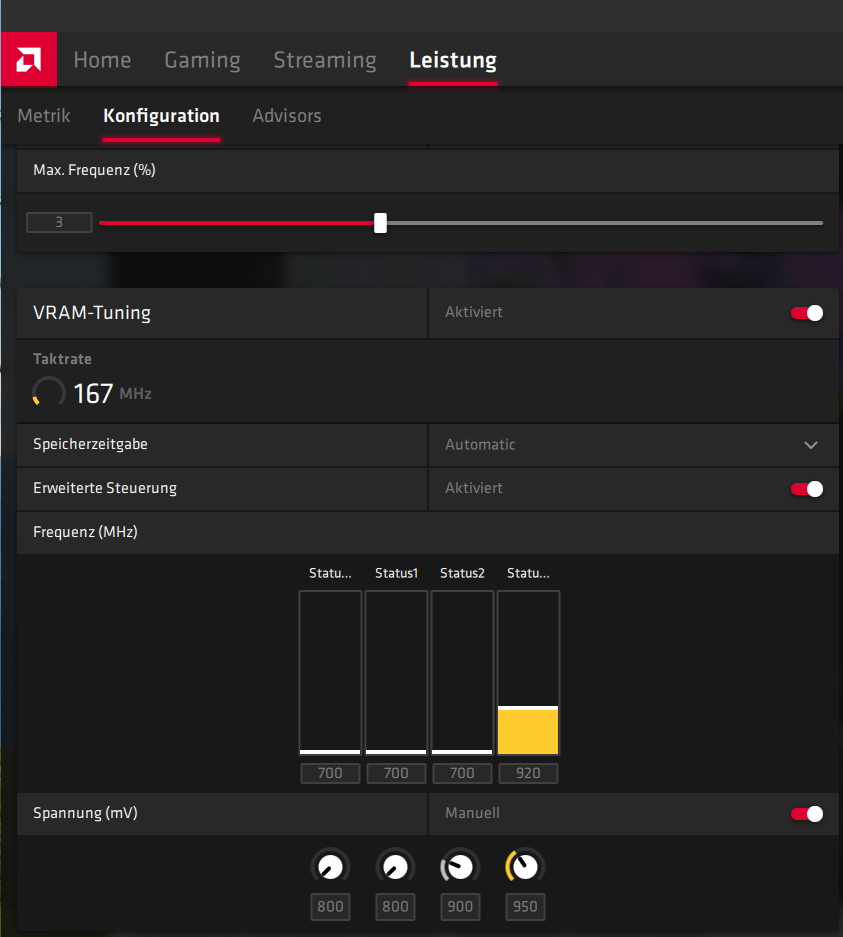843x937 pixels.
Task: Click the Taktrate gauge icon
Action: coord(48,393)
